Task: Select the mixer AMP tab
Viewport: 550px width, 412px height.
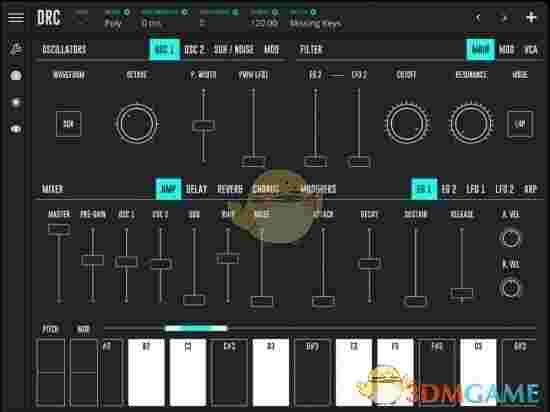Action: [168, 189]
